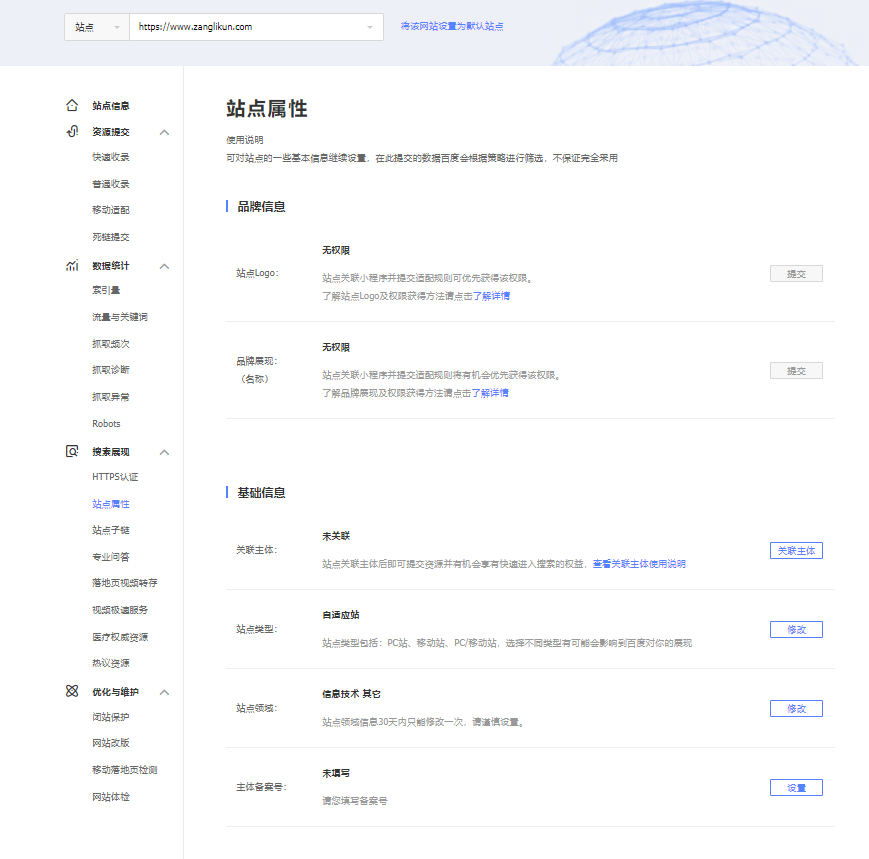Screen dimensions: 869x859
Task: Go to the HTTPS认证 page
Action: (x=115, y=477)
